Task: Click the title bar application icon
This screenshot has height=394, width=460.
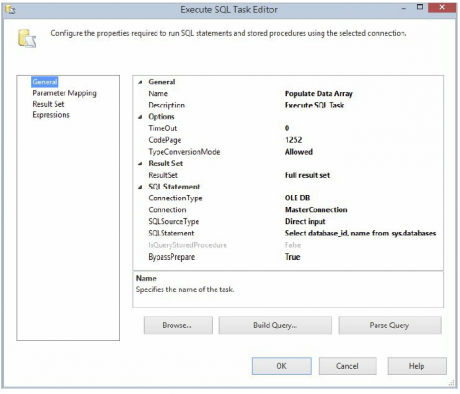Action: click(10, 10)
